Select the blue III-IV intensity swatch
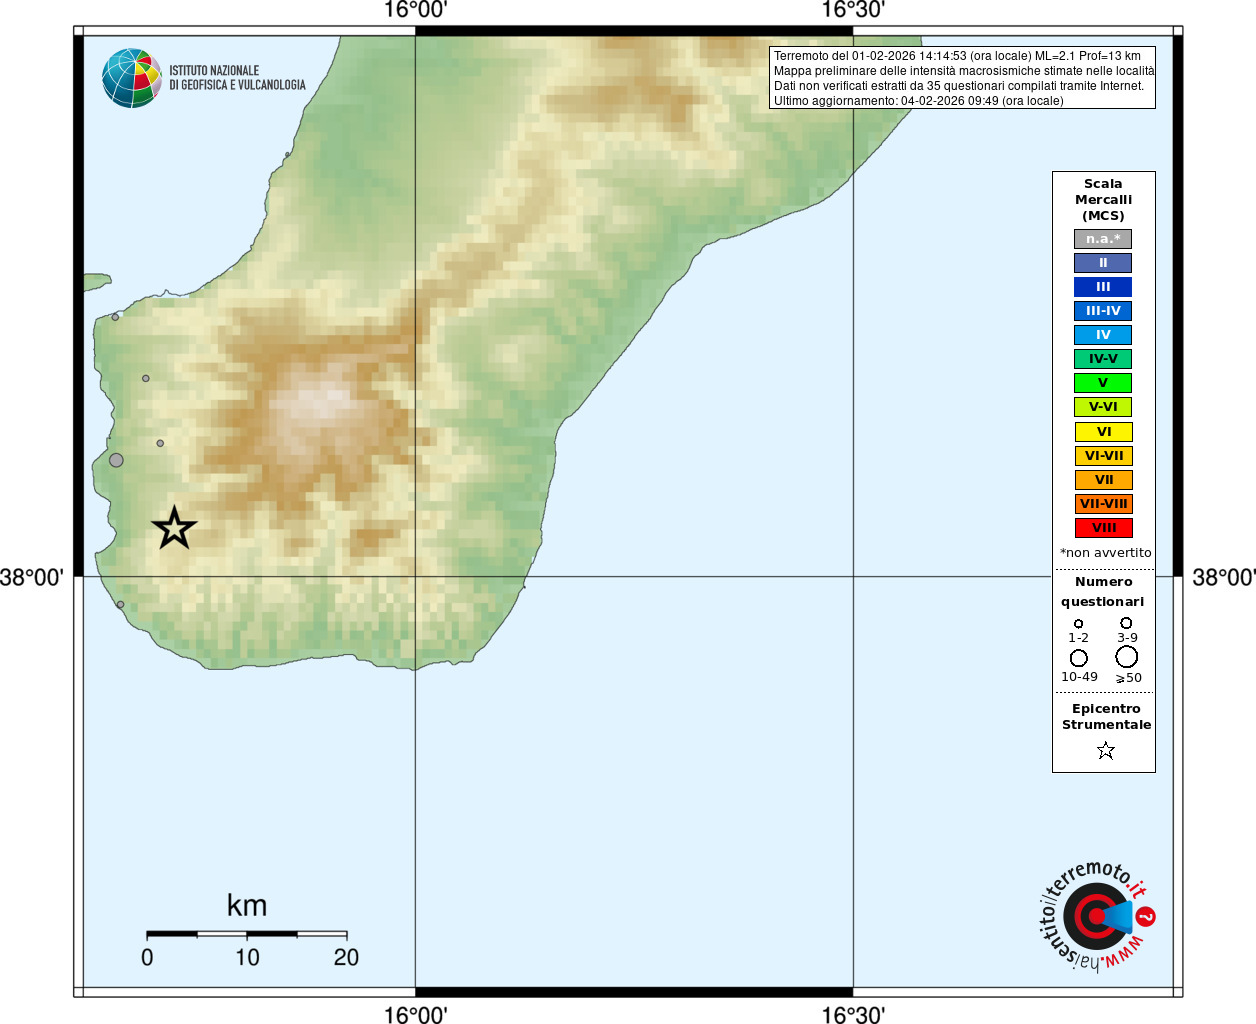 [x=1103, y=311]
